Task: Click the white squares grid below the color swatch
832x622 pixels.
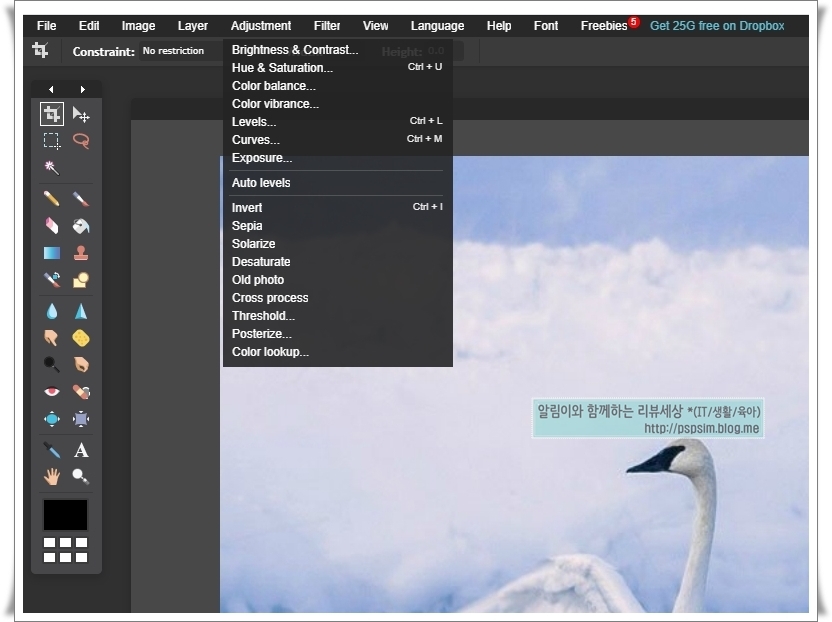Action: pos(65,550)
